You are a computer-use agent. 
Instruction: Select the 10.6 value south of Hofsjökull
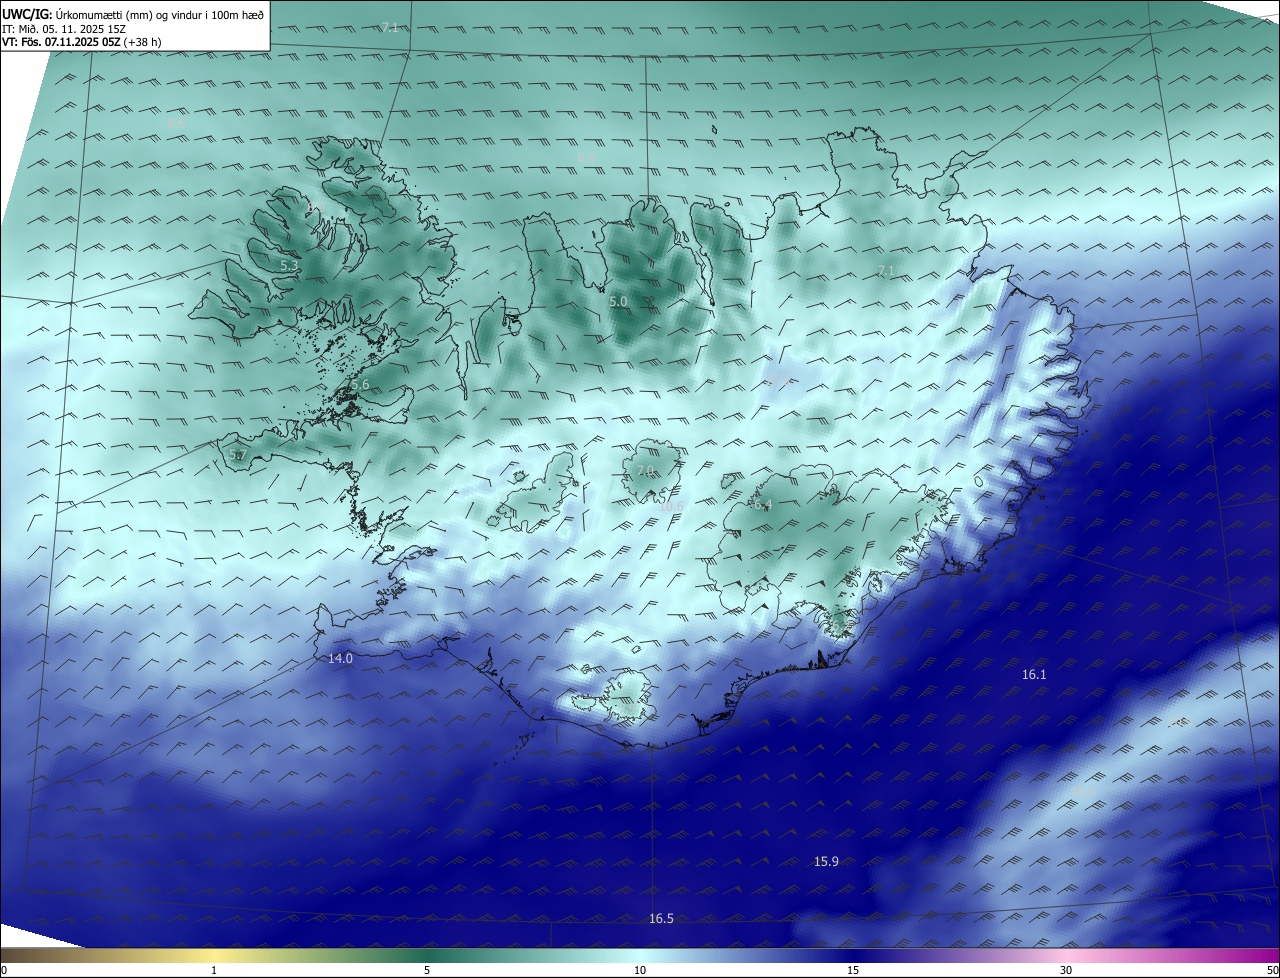coord(671,506)
